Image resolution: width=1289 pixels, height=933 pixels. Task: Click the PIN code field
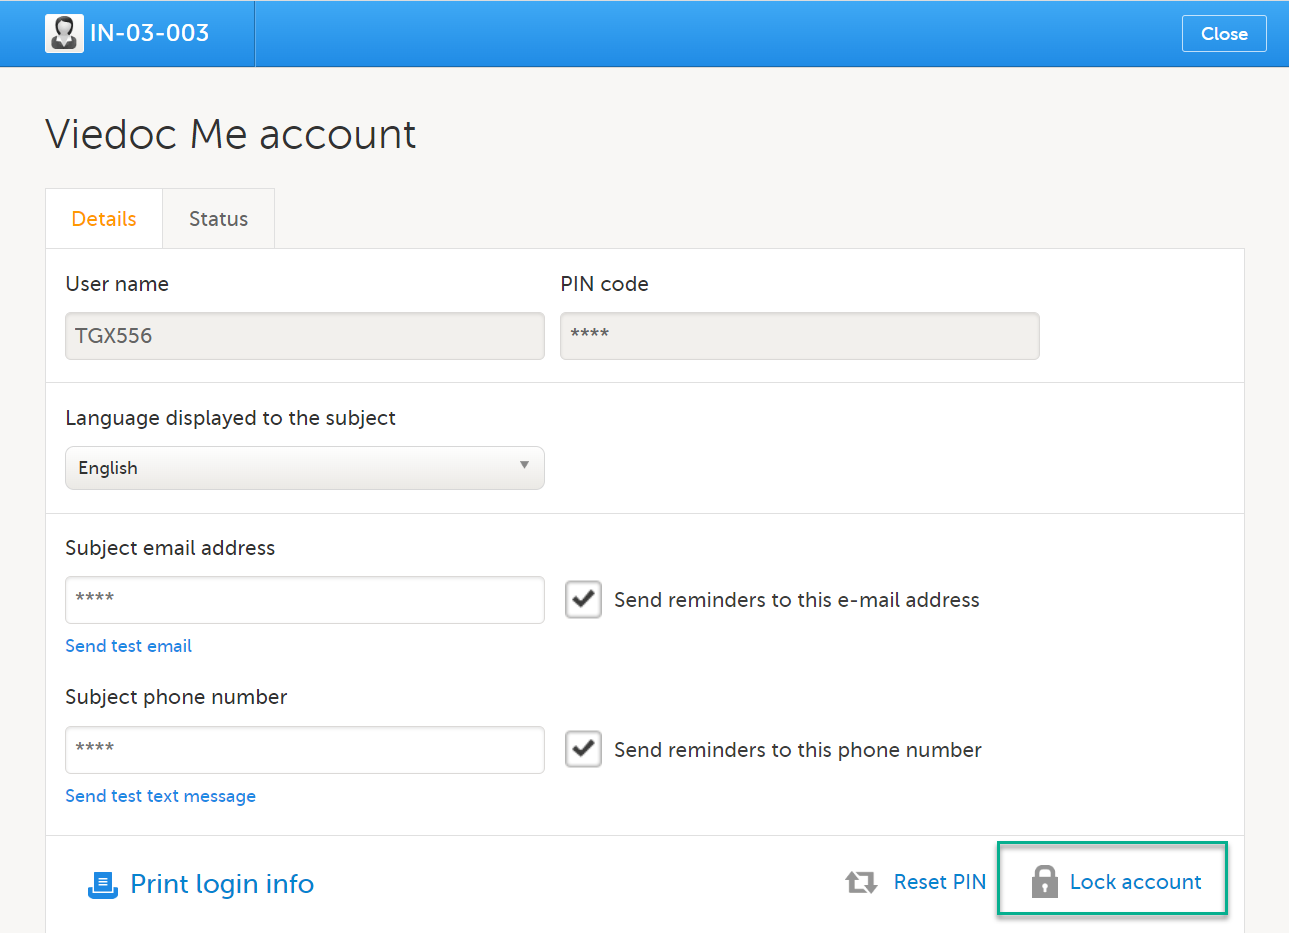pos(799,336)
